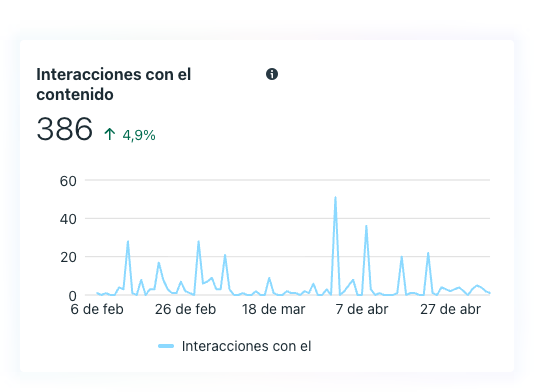This screenshot has height=392, width=554.
Task: Click the light blue legend color swatch
Action: point(166,346)
